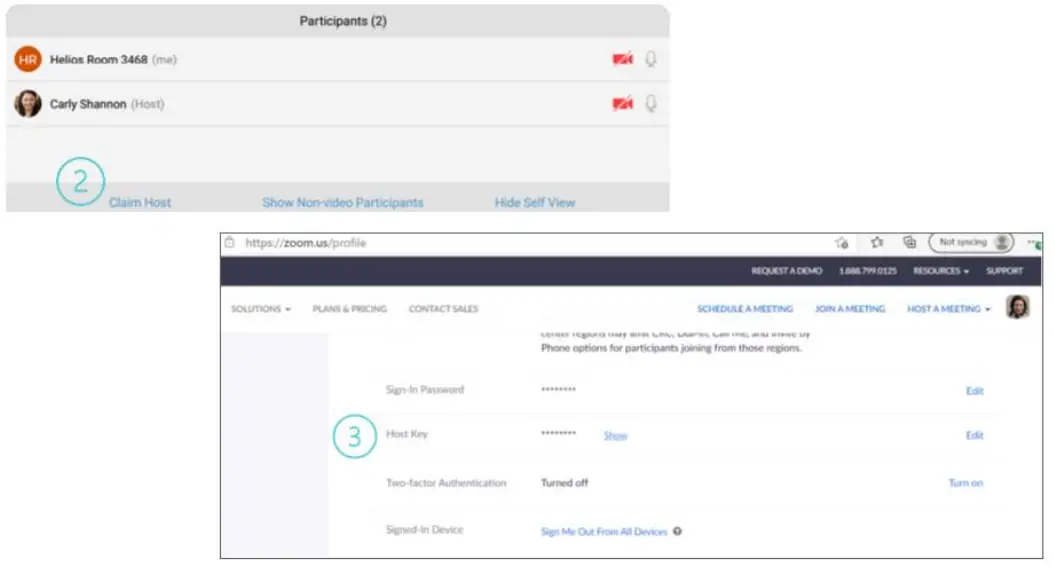Select Helios Room 3468 participant name
Screen dimensions: 1055x572
click(x=98, y=59)
